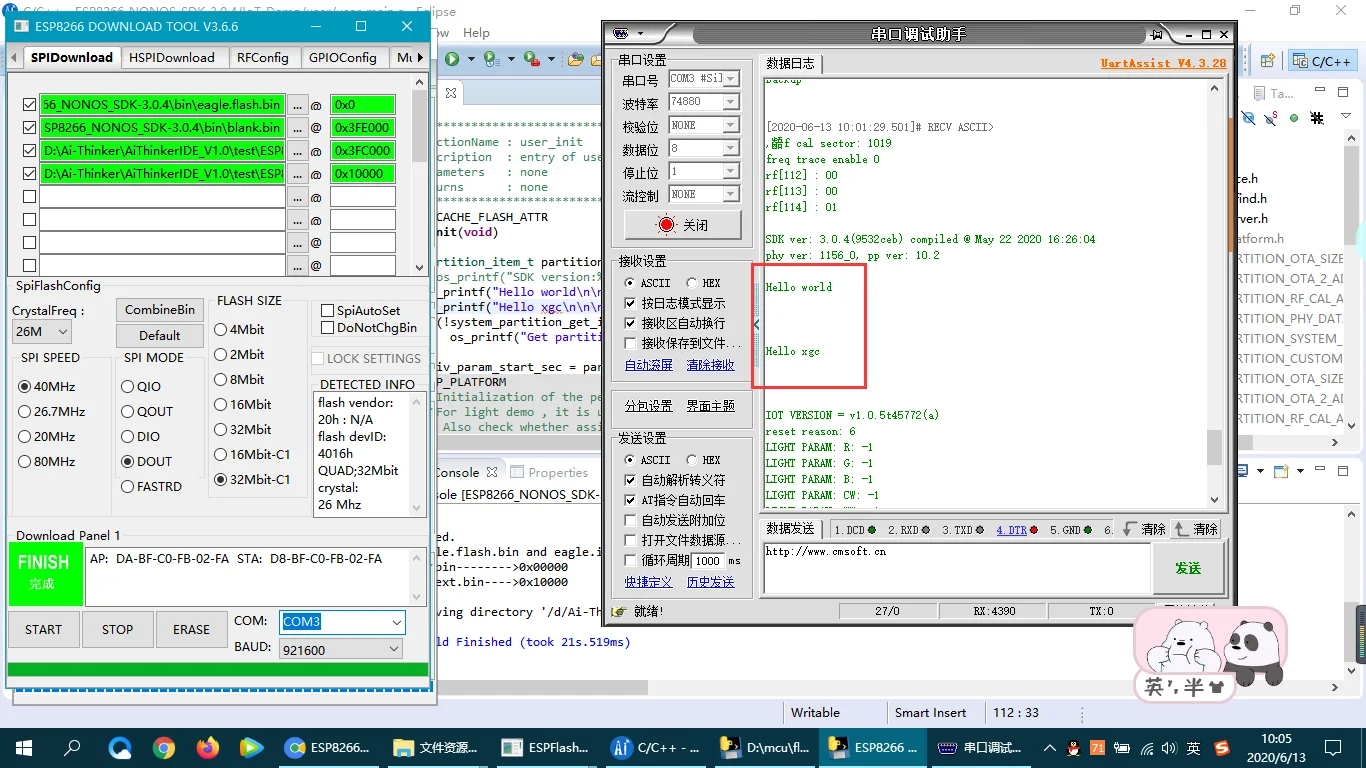Open the COM3 port dropdown in download tool
Image resolution: width=1366 pixels, height=768 pixels.
396,622
